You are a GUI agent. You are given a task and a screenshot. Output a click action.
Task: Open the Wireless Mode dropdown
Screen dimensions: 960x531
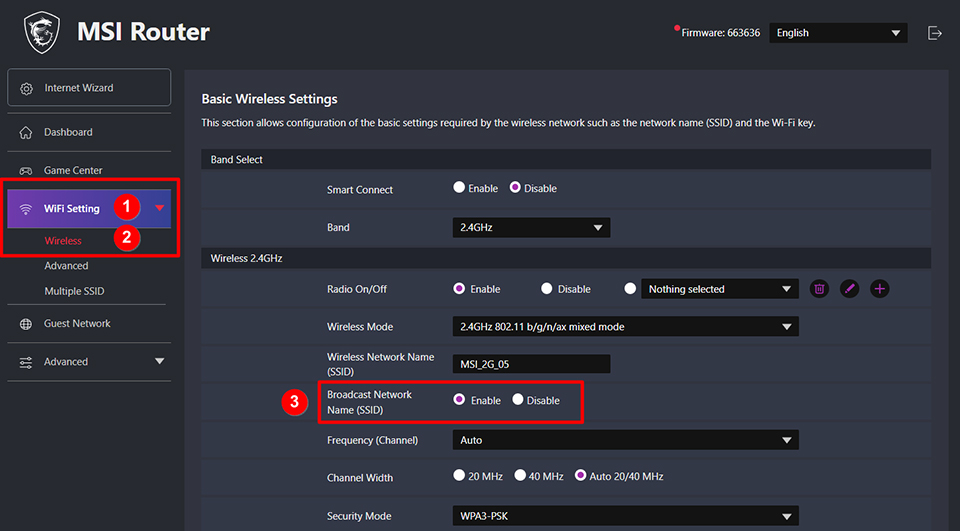point(625,326)
